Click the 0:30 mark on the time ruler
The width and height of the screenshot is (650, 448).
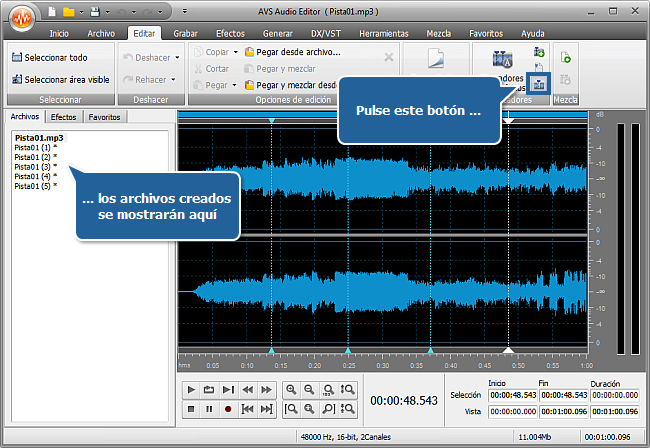(383, 366)
